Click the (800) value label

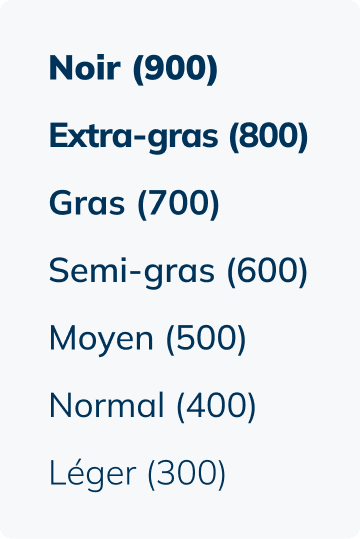[269, 136]
